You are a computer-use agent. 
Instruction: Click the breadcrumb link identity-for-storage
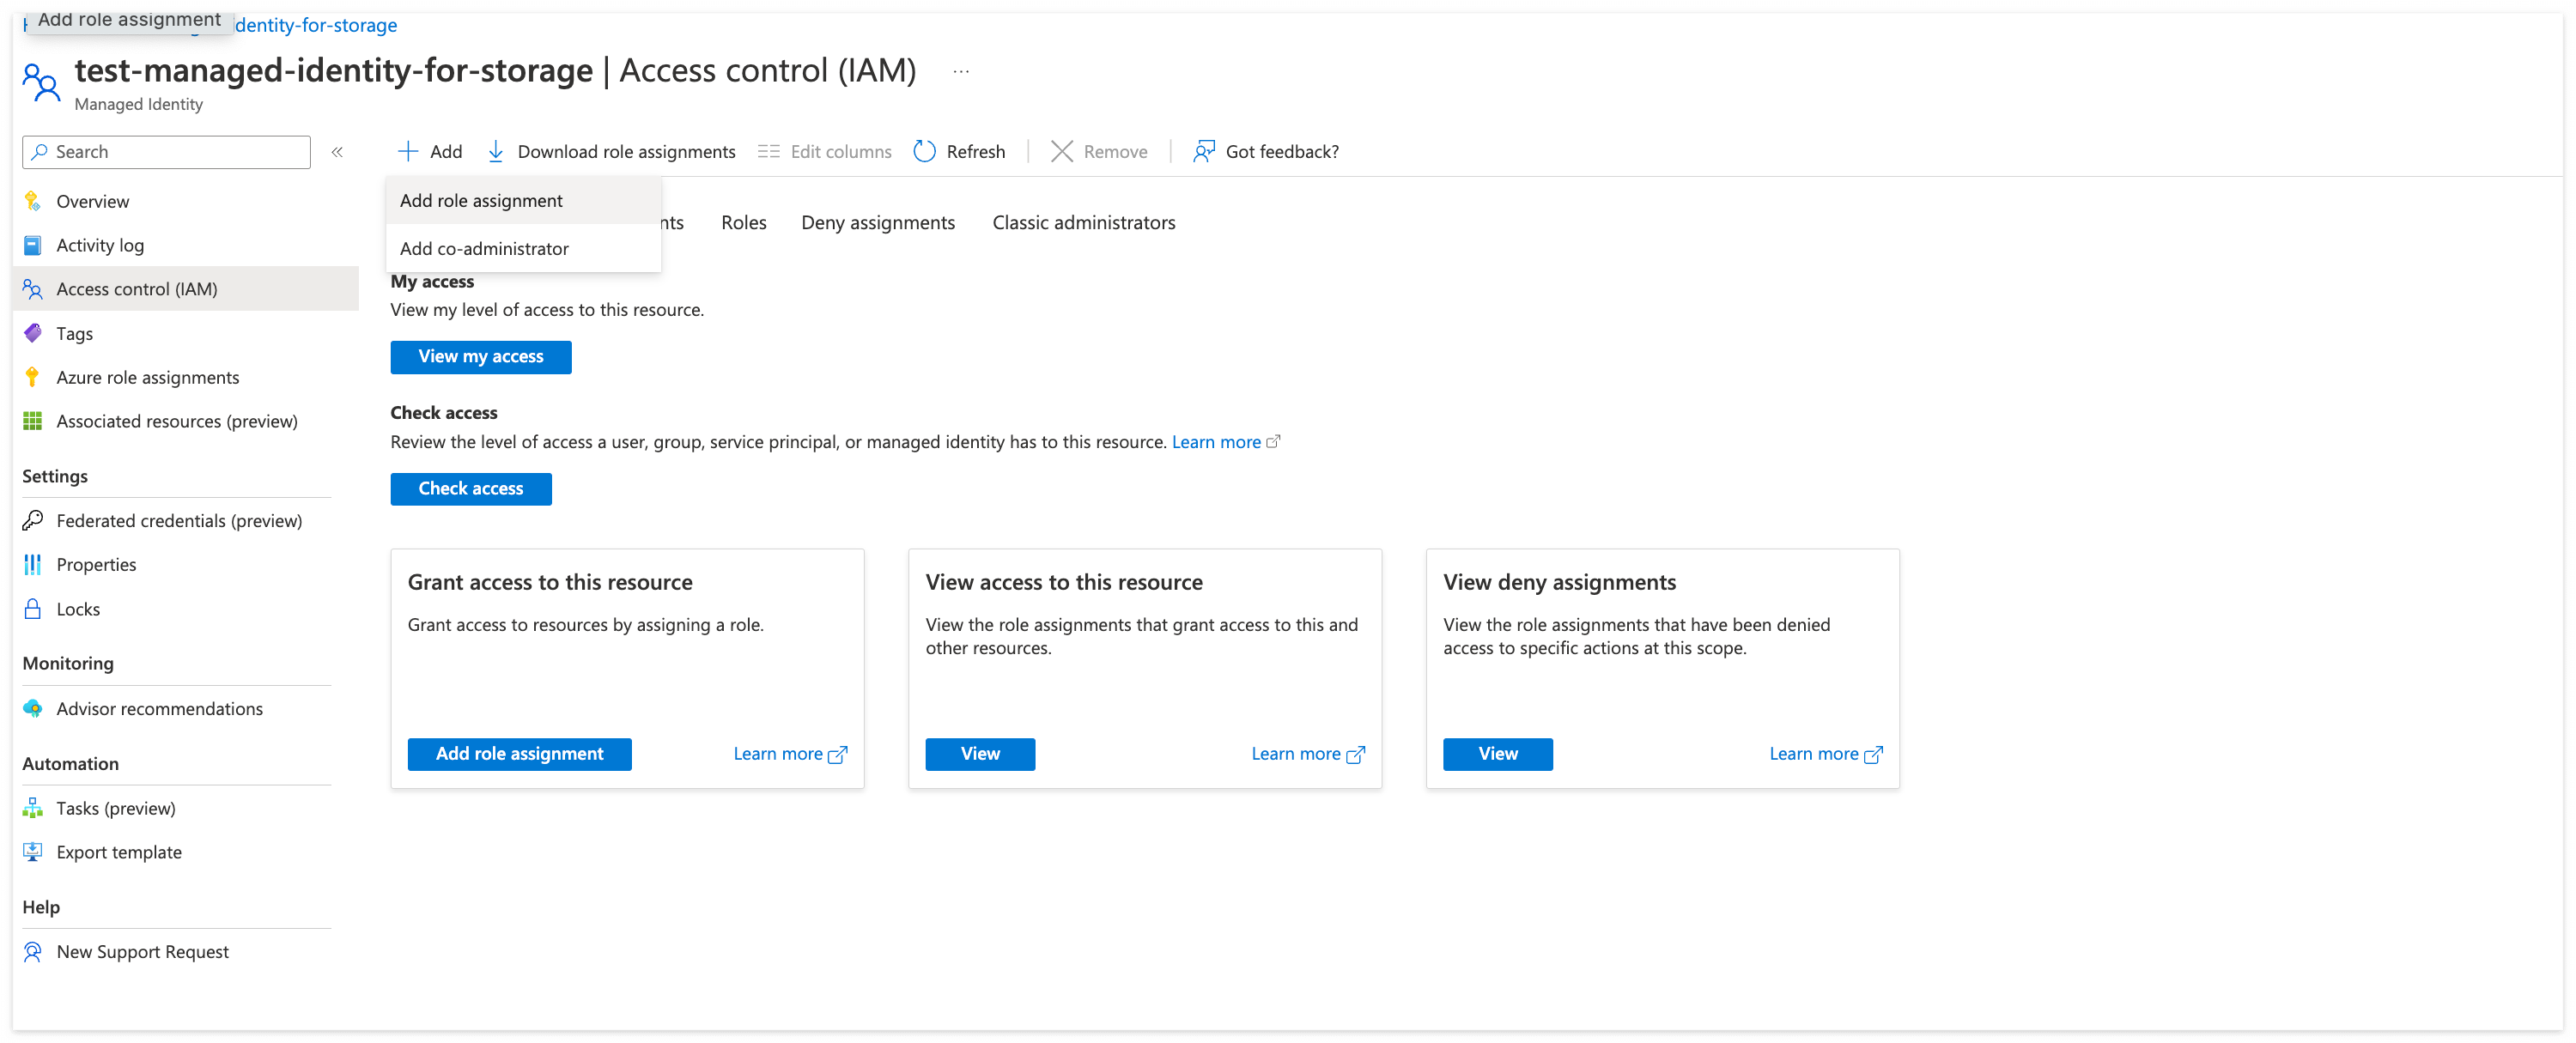(x=316, y=25)
